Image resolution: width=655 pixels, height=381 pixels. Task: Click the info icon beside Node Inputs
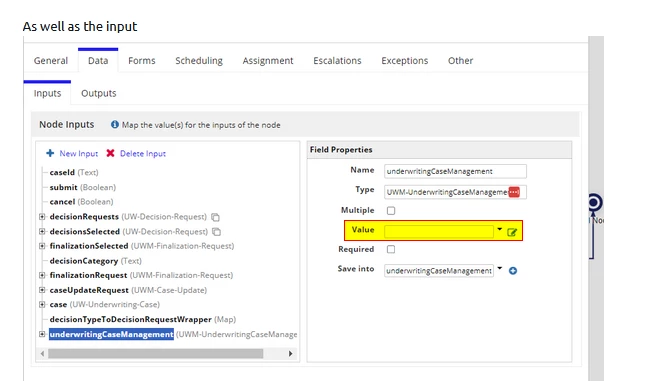click(x=114, y=124)
